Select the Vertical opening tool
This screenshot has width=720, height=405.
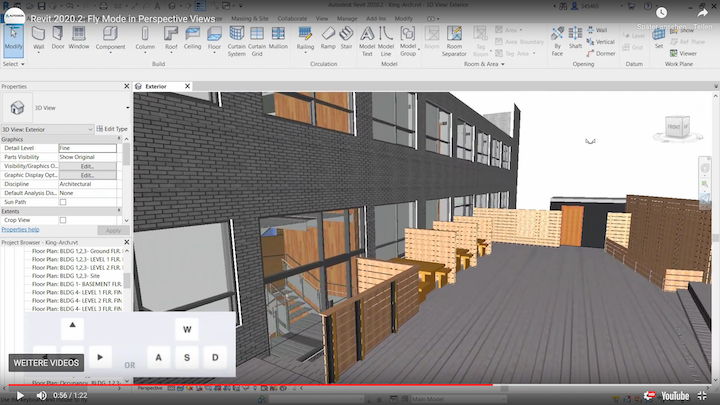pyautogui.click(x=601, y=42)
